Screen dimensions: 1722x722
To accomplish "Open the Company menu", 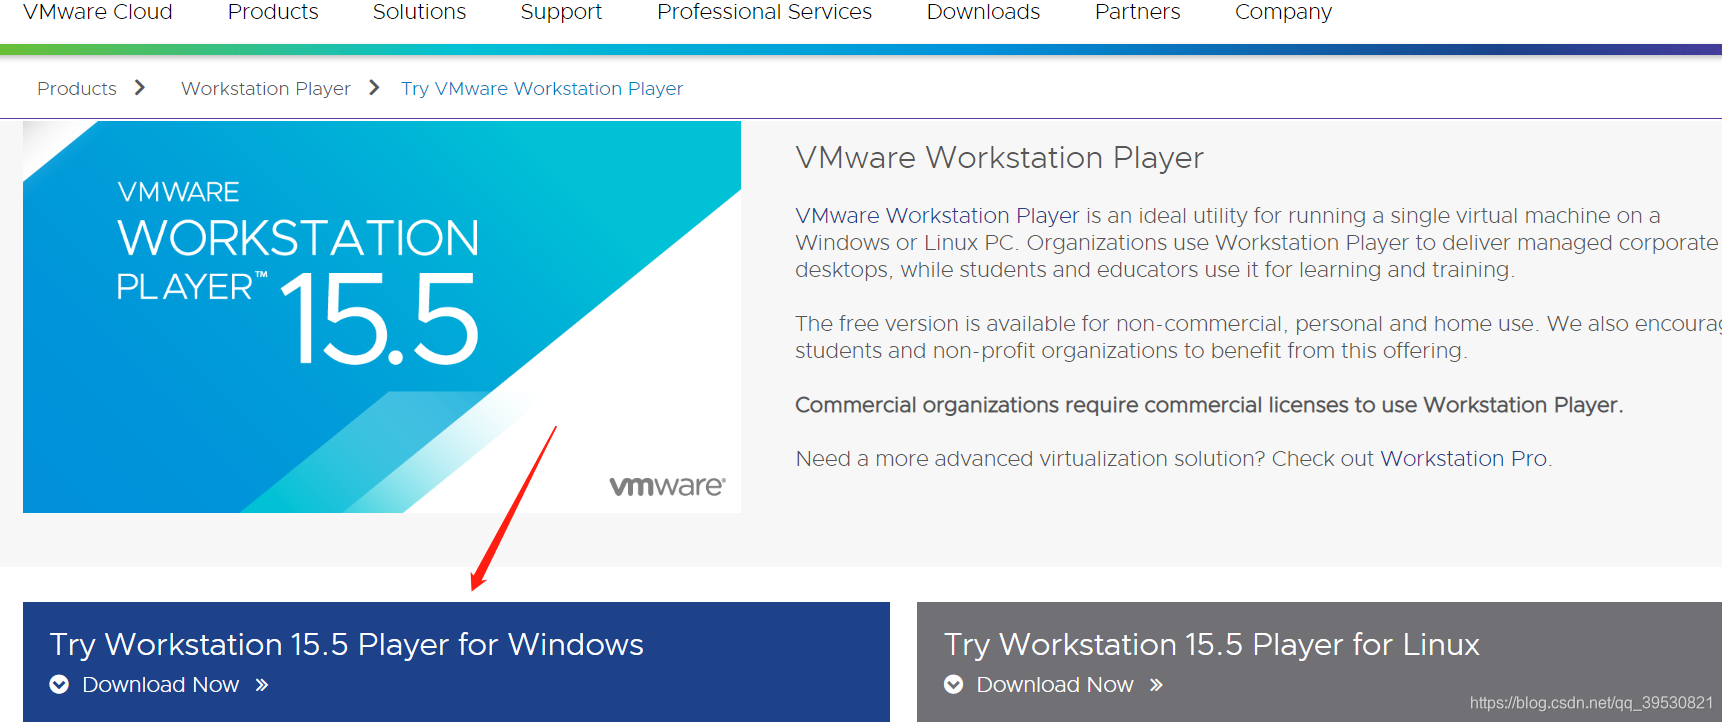I will (1283, 12).
